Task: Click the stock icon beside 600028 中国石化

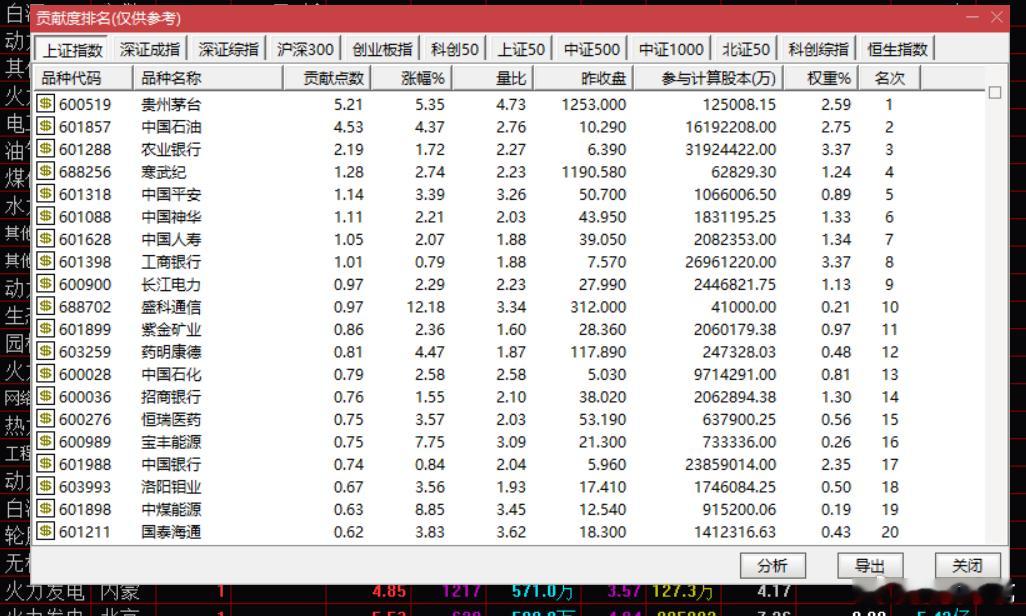Action: (45, 373)
